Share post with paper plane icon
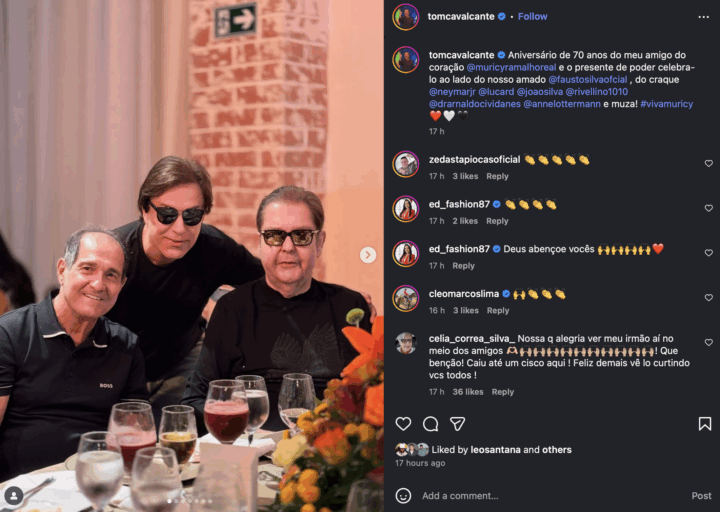Screen dimensions: 720x512 (x=457, y=424)
